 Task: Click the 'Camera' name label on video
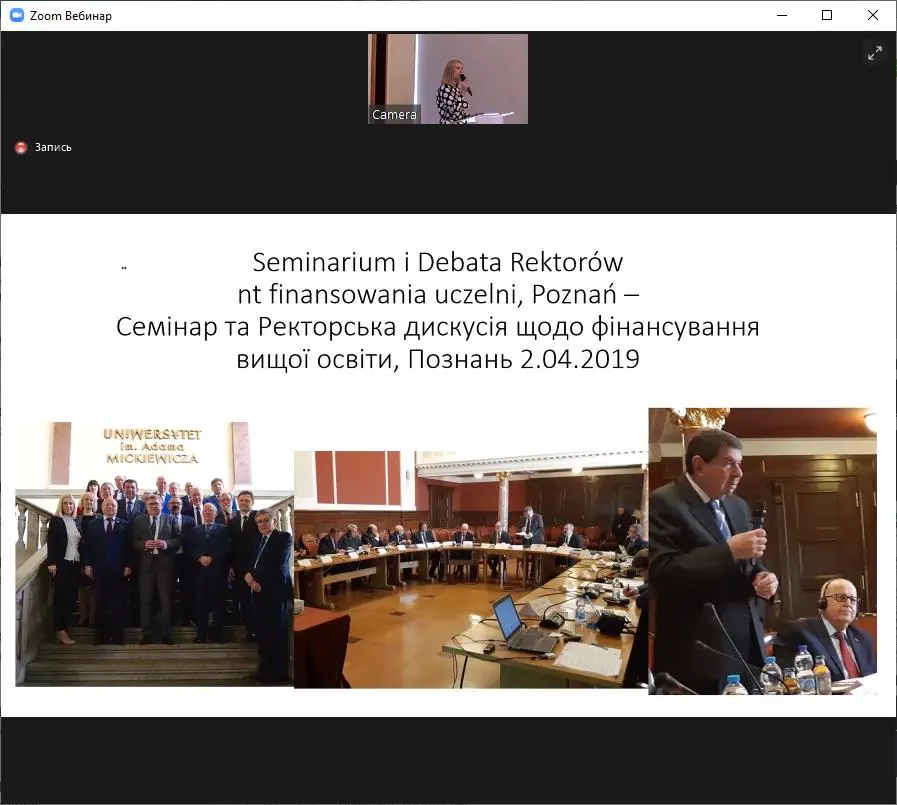click(x=394, y=114)
